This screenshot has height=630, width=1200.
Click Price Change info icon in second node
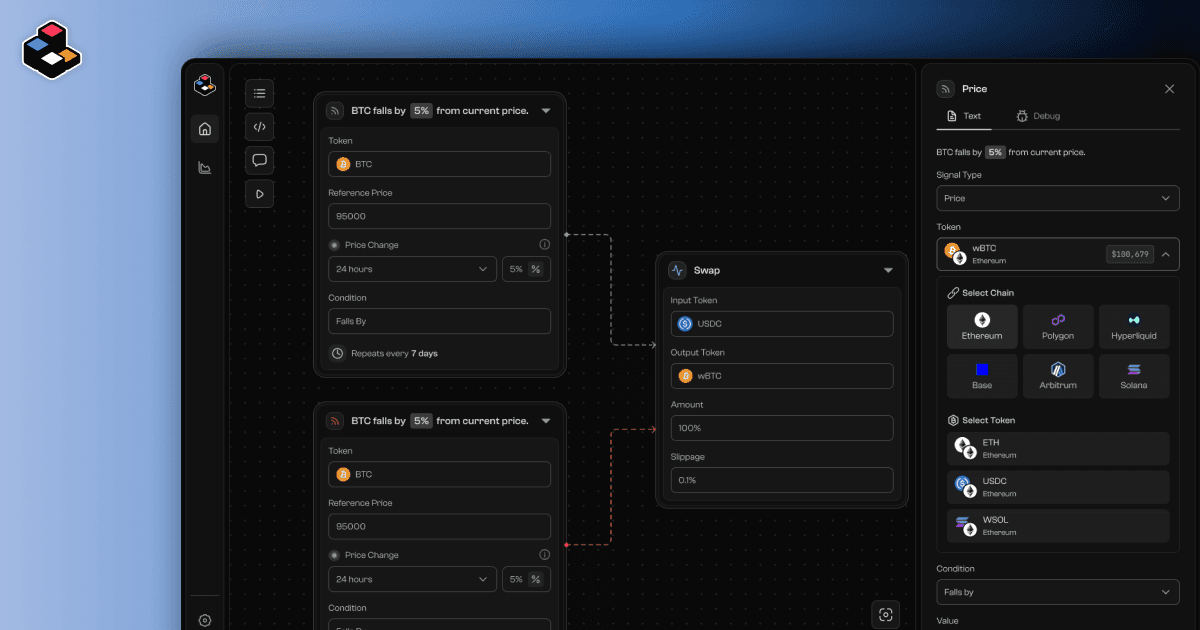pos(545,554)
